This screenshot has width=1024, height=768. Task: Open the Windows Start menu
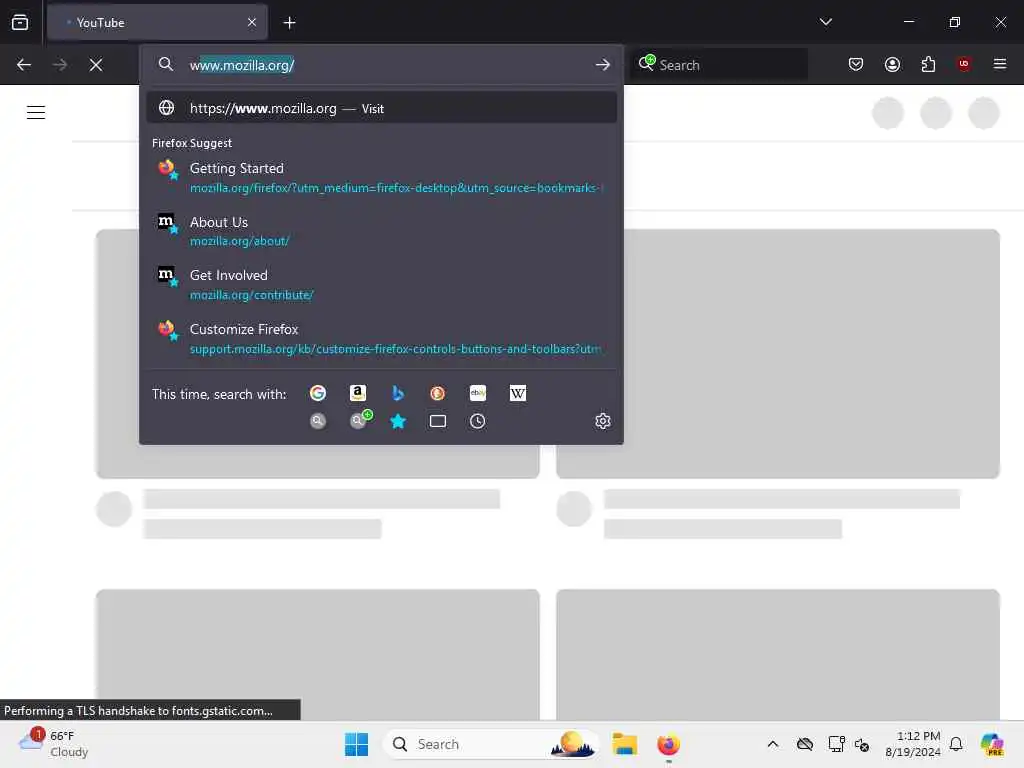pos(357,744)
